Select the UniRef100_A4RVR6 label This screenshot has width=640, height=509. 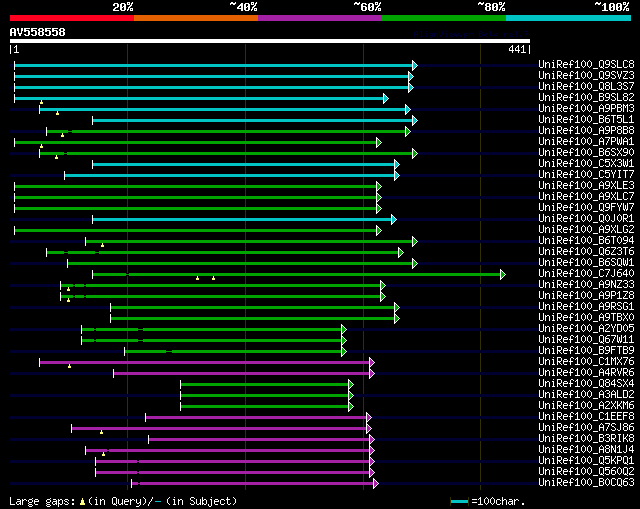click(586, 373)
